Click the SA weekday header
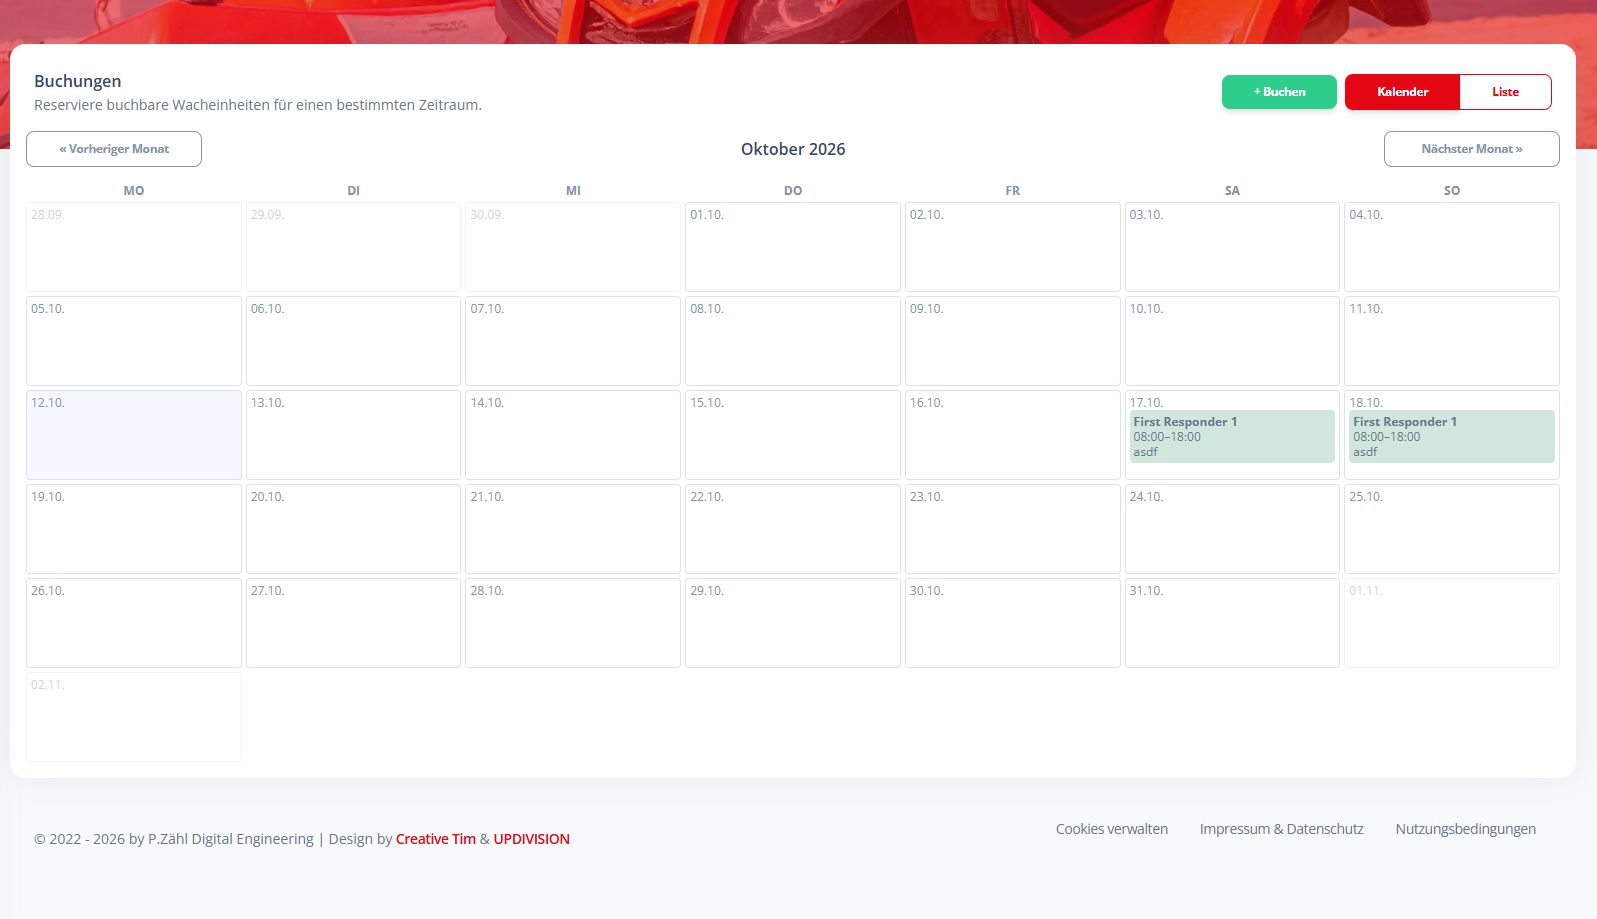The image size is (1597, 919). pyautogui.click(x=1232, y=190)
